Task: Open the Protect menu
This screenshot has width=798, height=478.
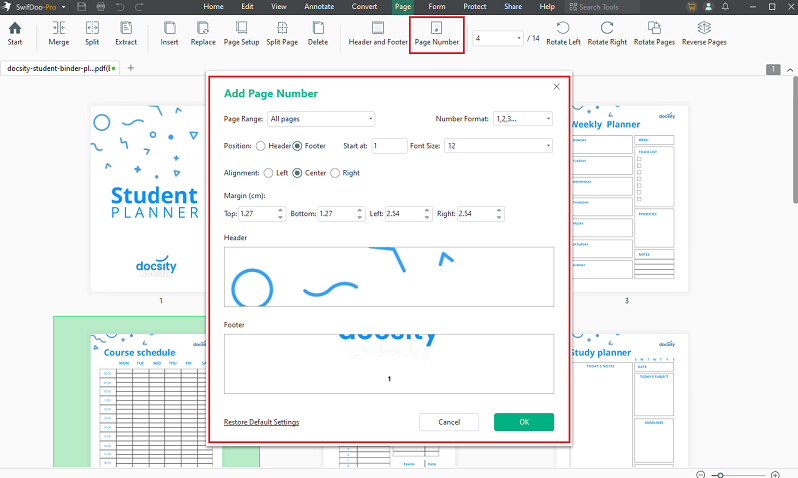Action: [x=474, y=7]
